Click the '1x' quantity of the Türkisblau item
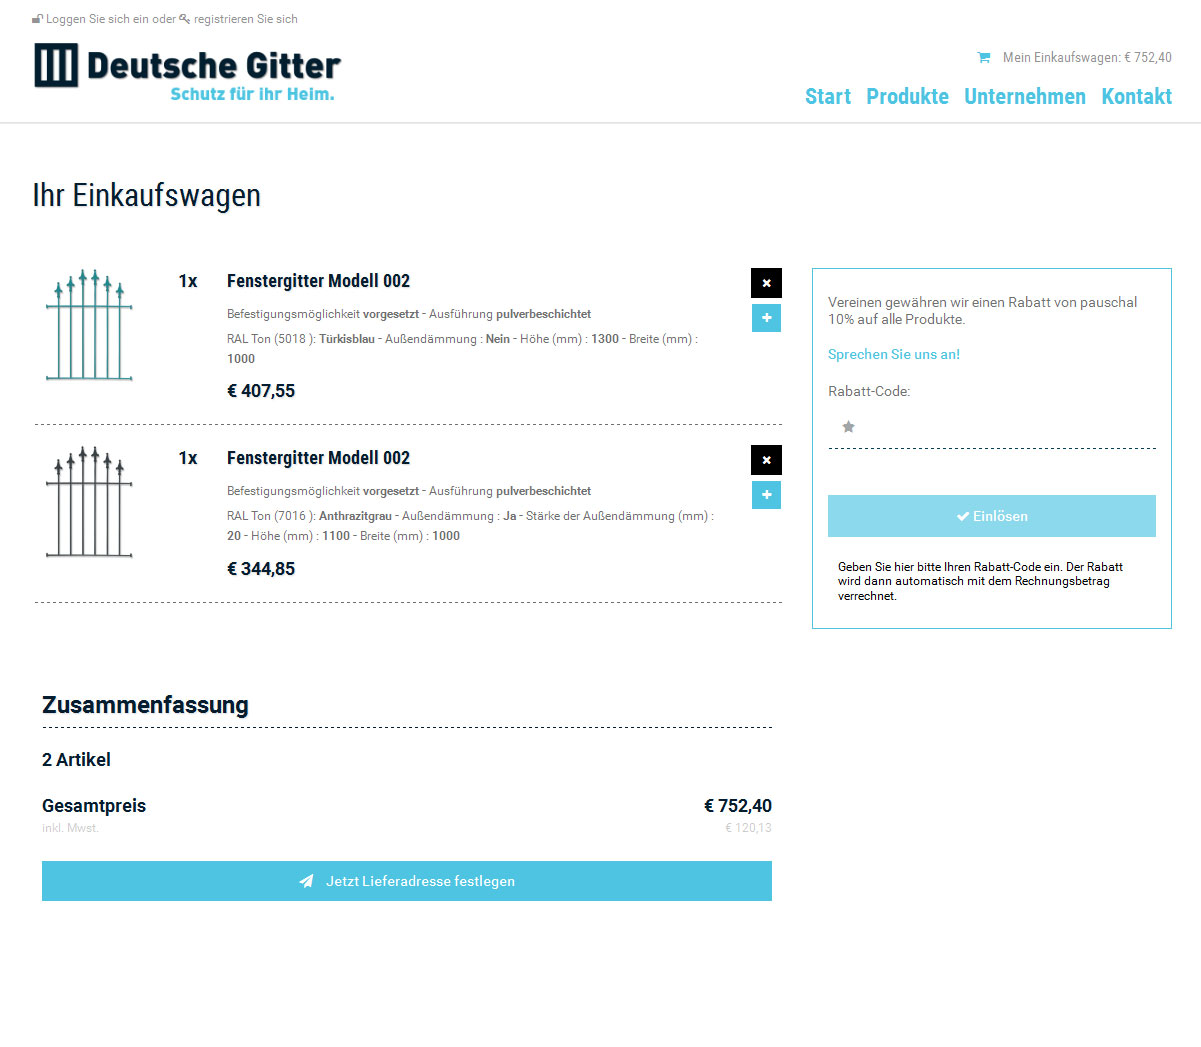Screen dimensions: 1201x1047 click(x=188, y=281)
